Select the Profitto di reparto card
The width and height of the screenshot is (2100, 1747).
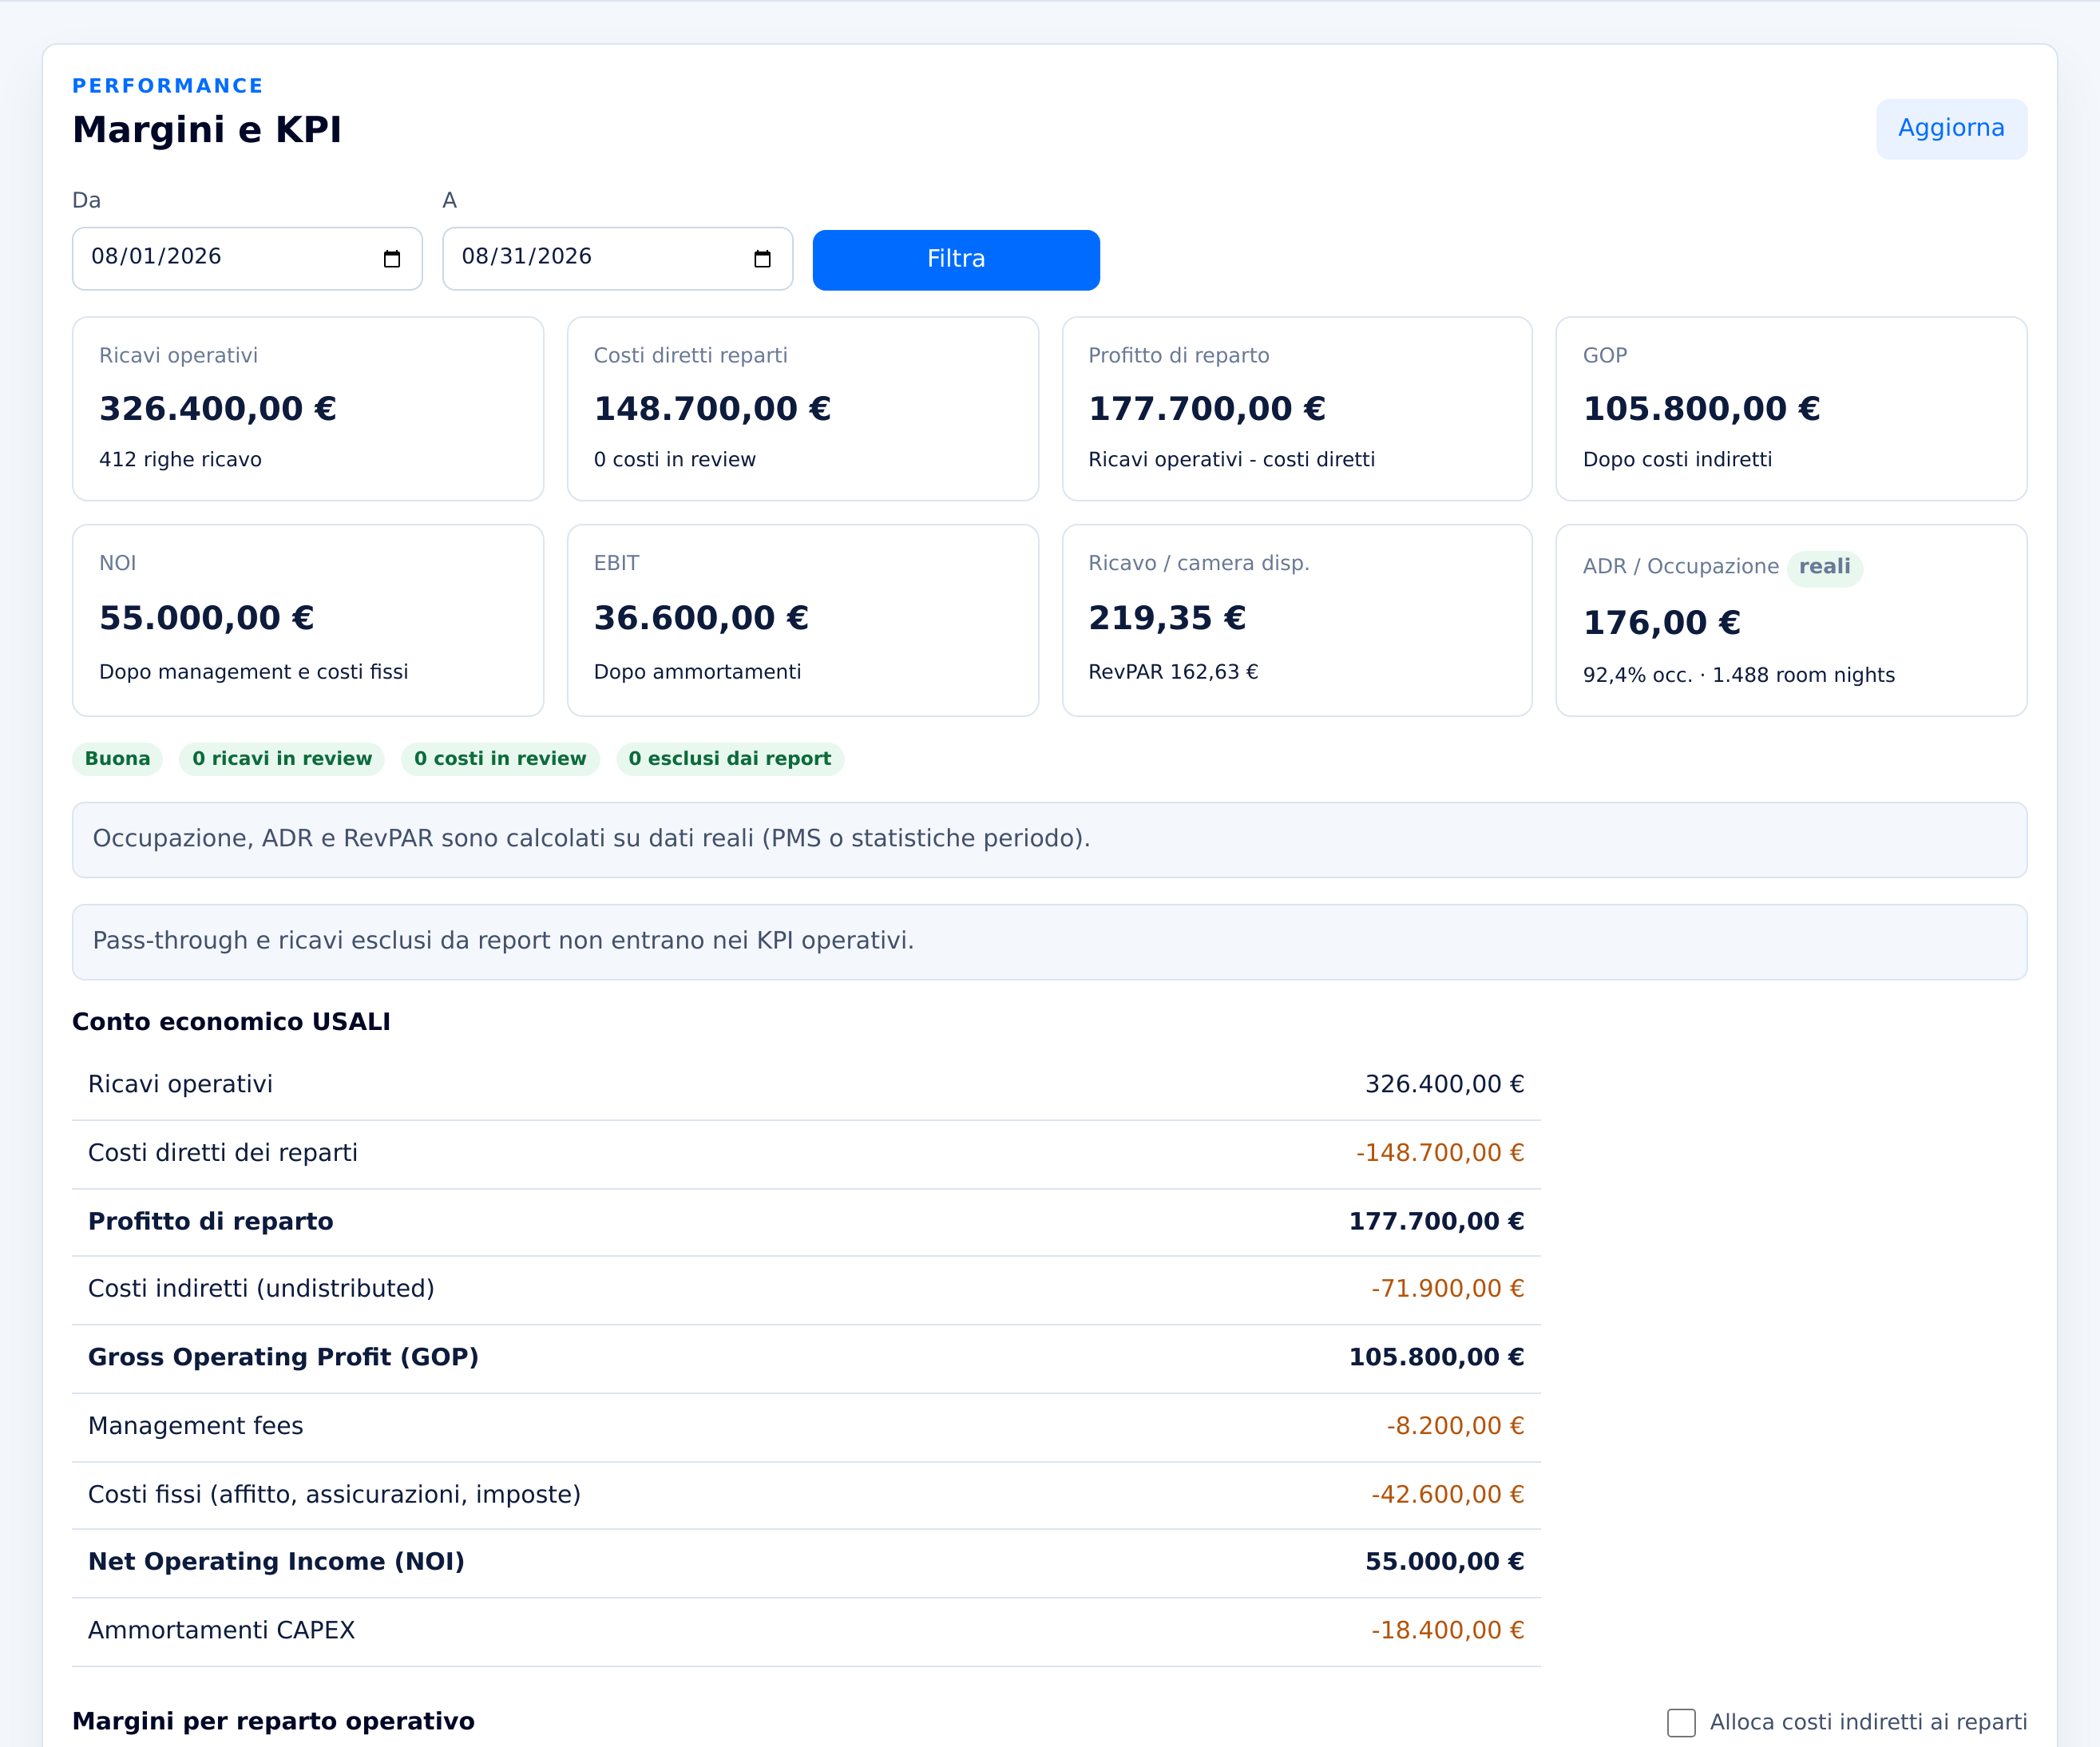(x=1297, y=409)
